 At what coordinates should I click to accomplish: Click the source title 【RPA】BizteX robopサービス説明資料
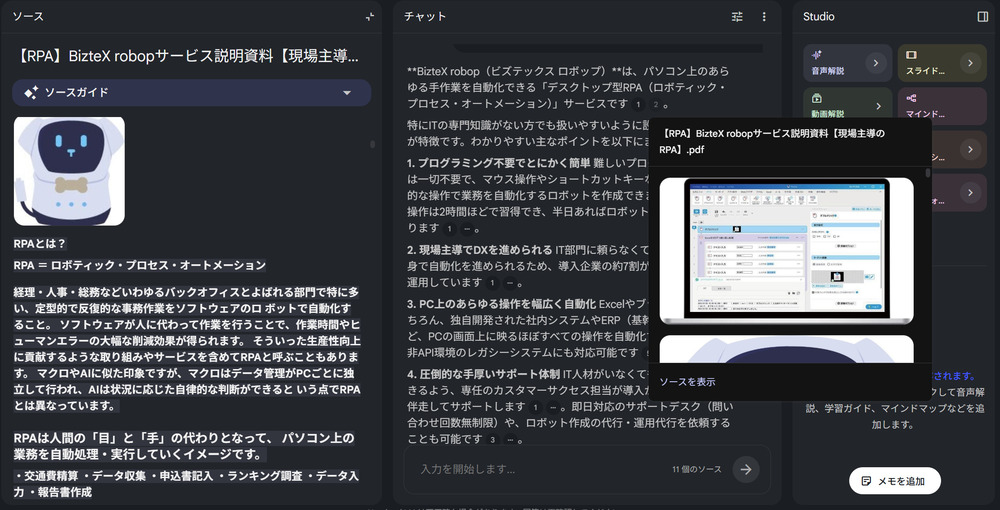tap(186, 57)
